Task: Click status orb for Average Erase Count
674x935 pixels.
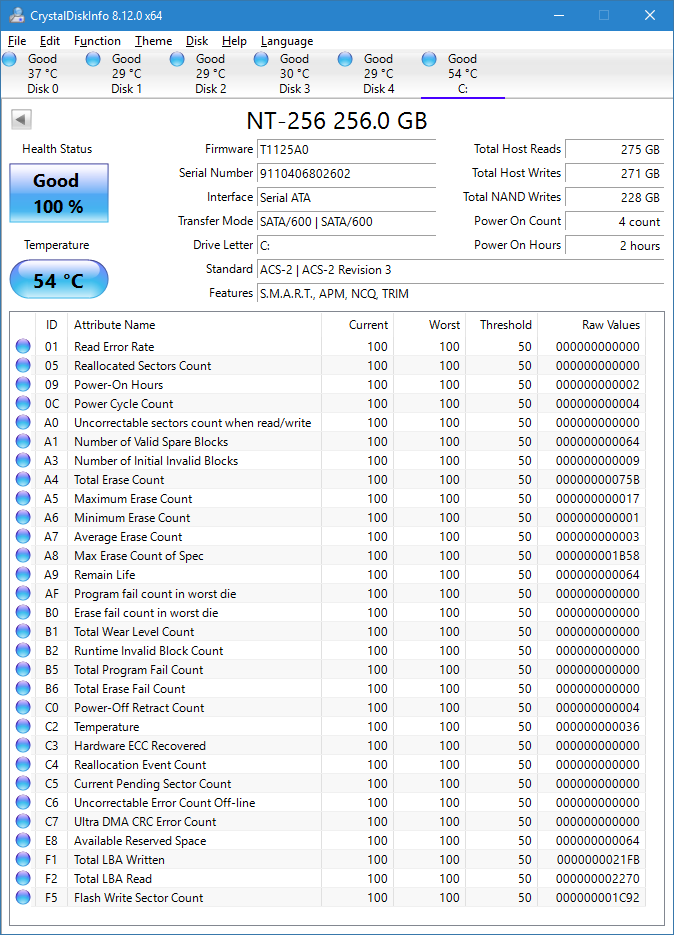Action: [x=23, y=537]
